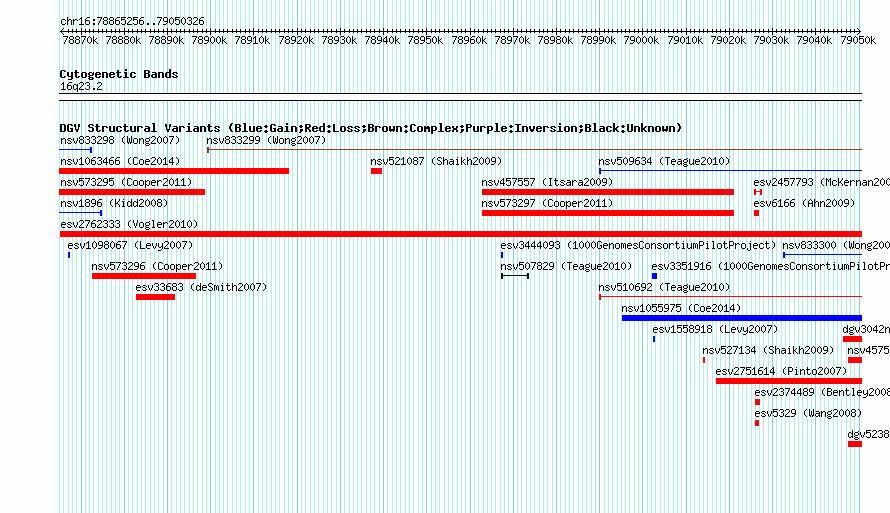Click the 78900k ruler position label
This screenshot has width=890, height=513.
click(209, 40)
